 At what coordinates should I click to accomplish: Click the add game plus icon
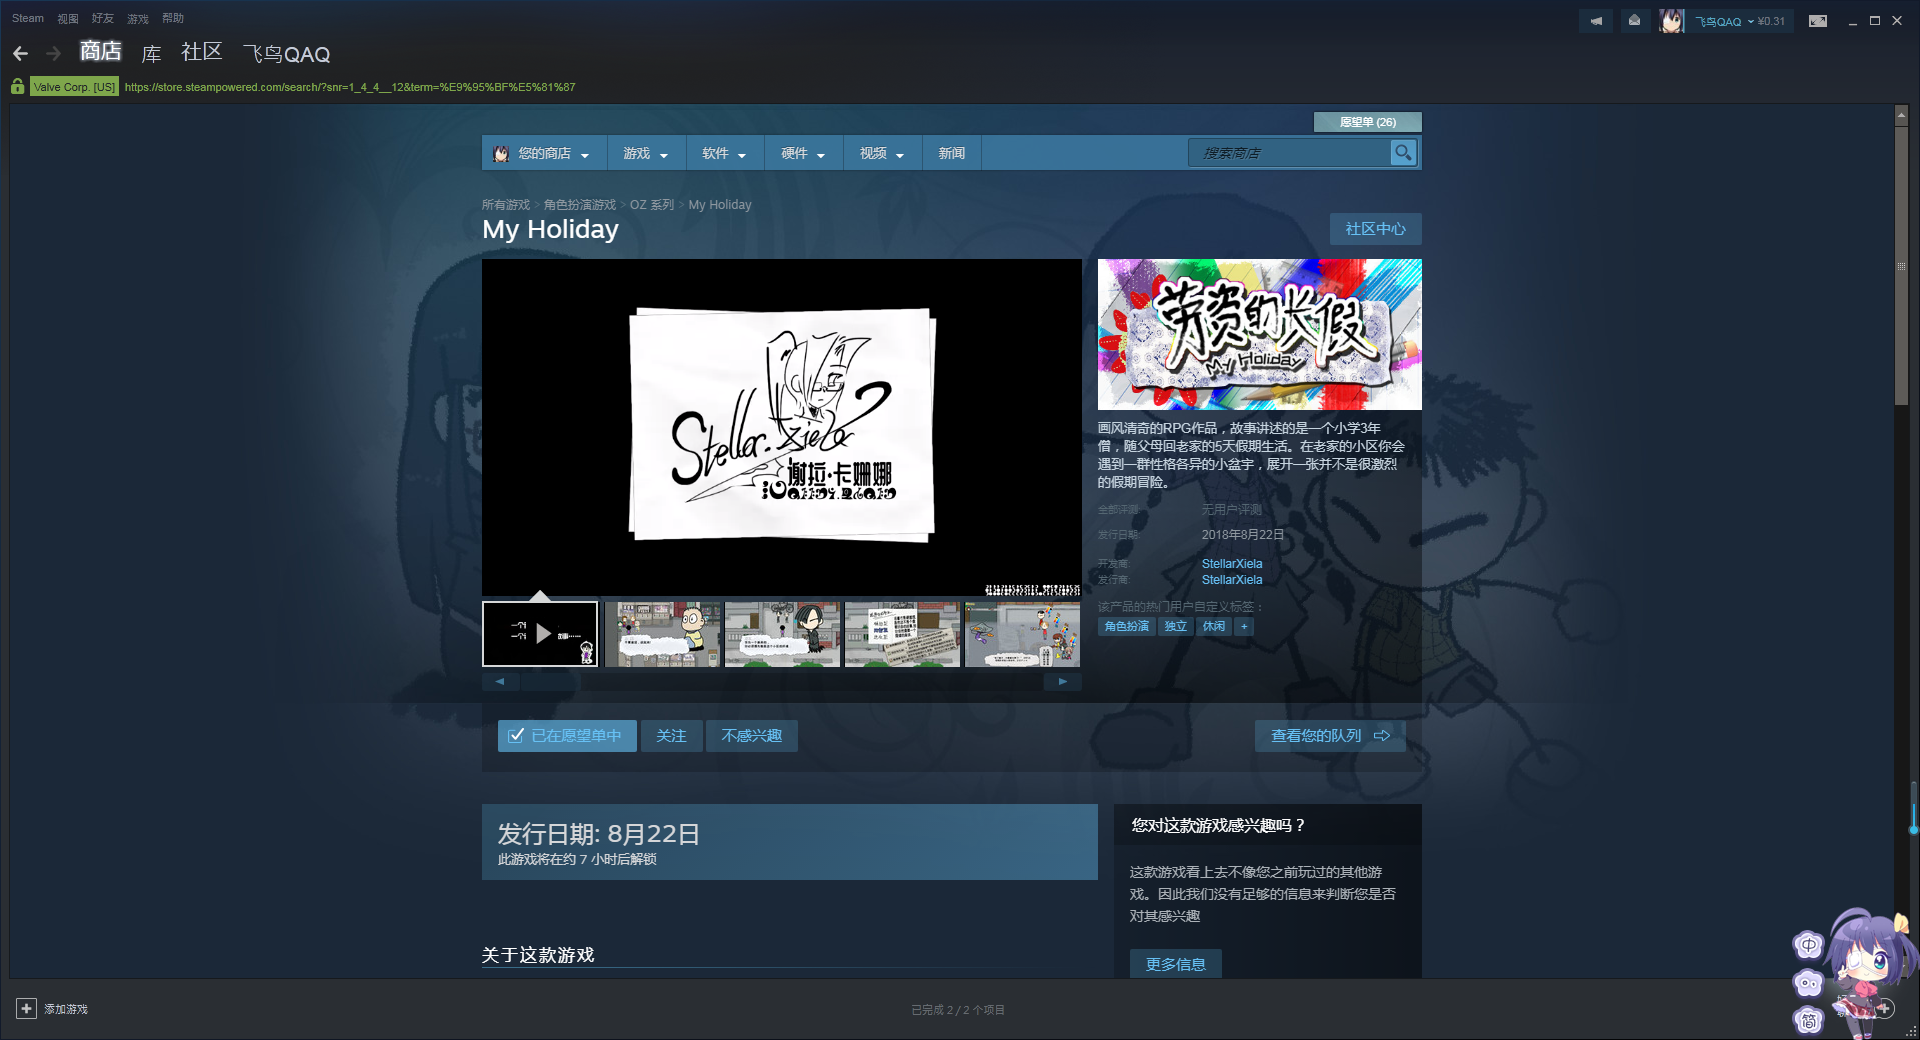pos(27,1009)
